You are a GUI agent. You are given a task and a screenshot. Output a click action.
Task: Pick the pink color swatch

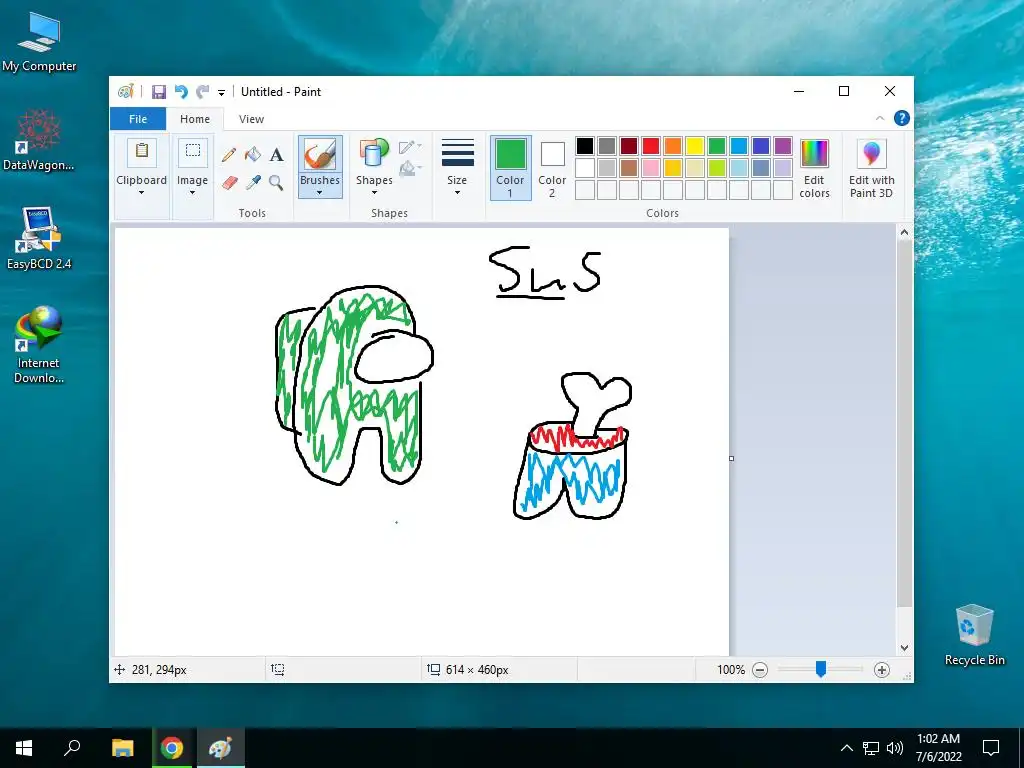click(x=651, y=168)
